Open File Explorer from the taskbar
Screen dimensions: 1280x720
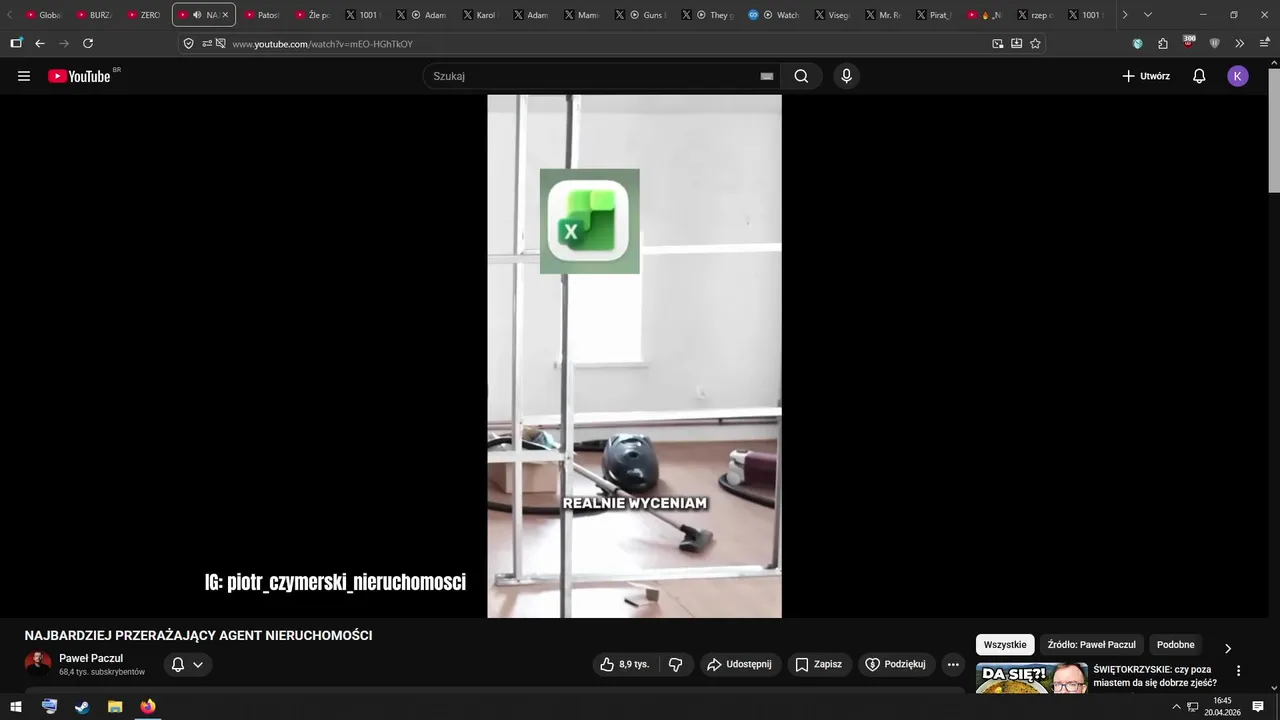[x=115, y=707]
